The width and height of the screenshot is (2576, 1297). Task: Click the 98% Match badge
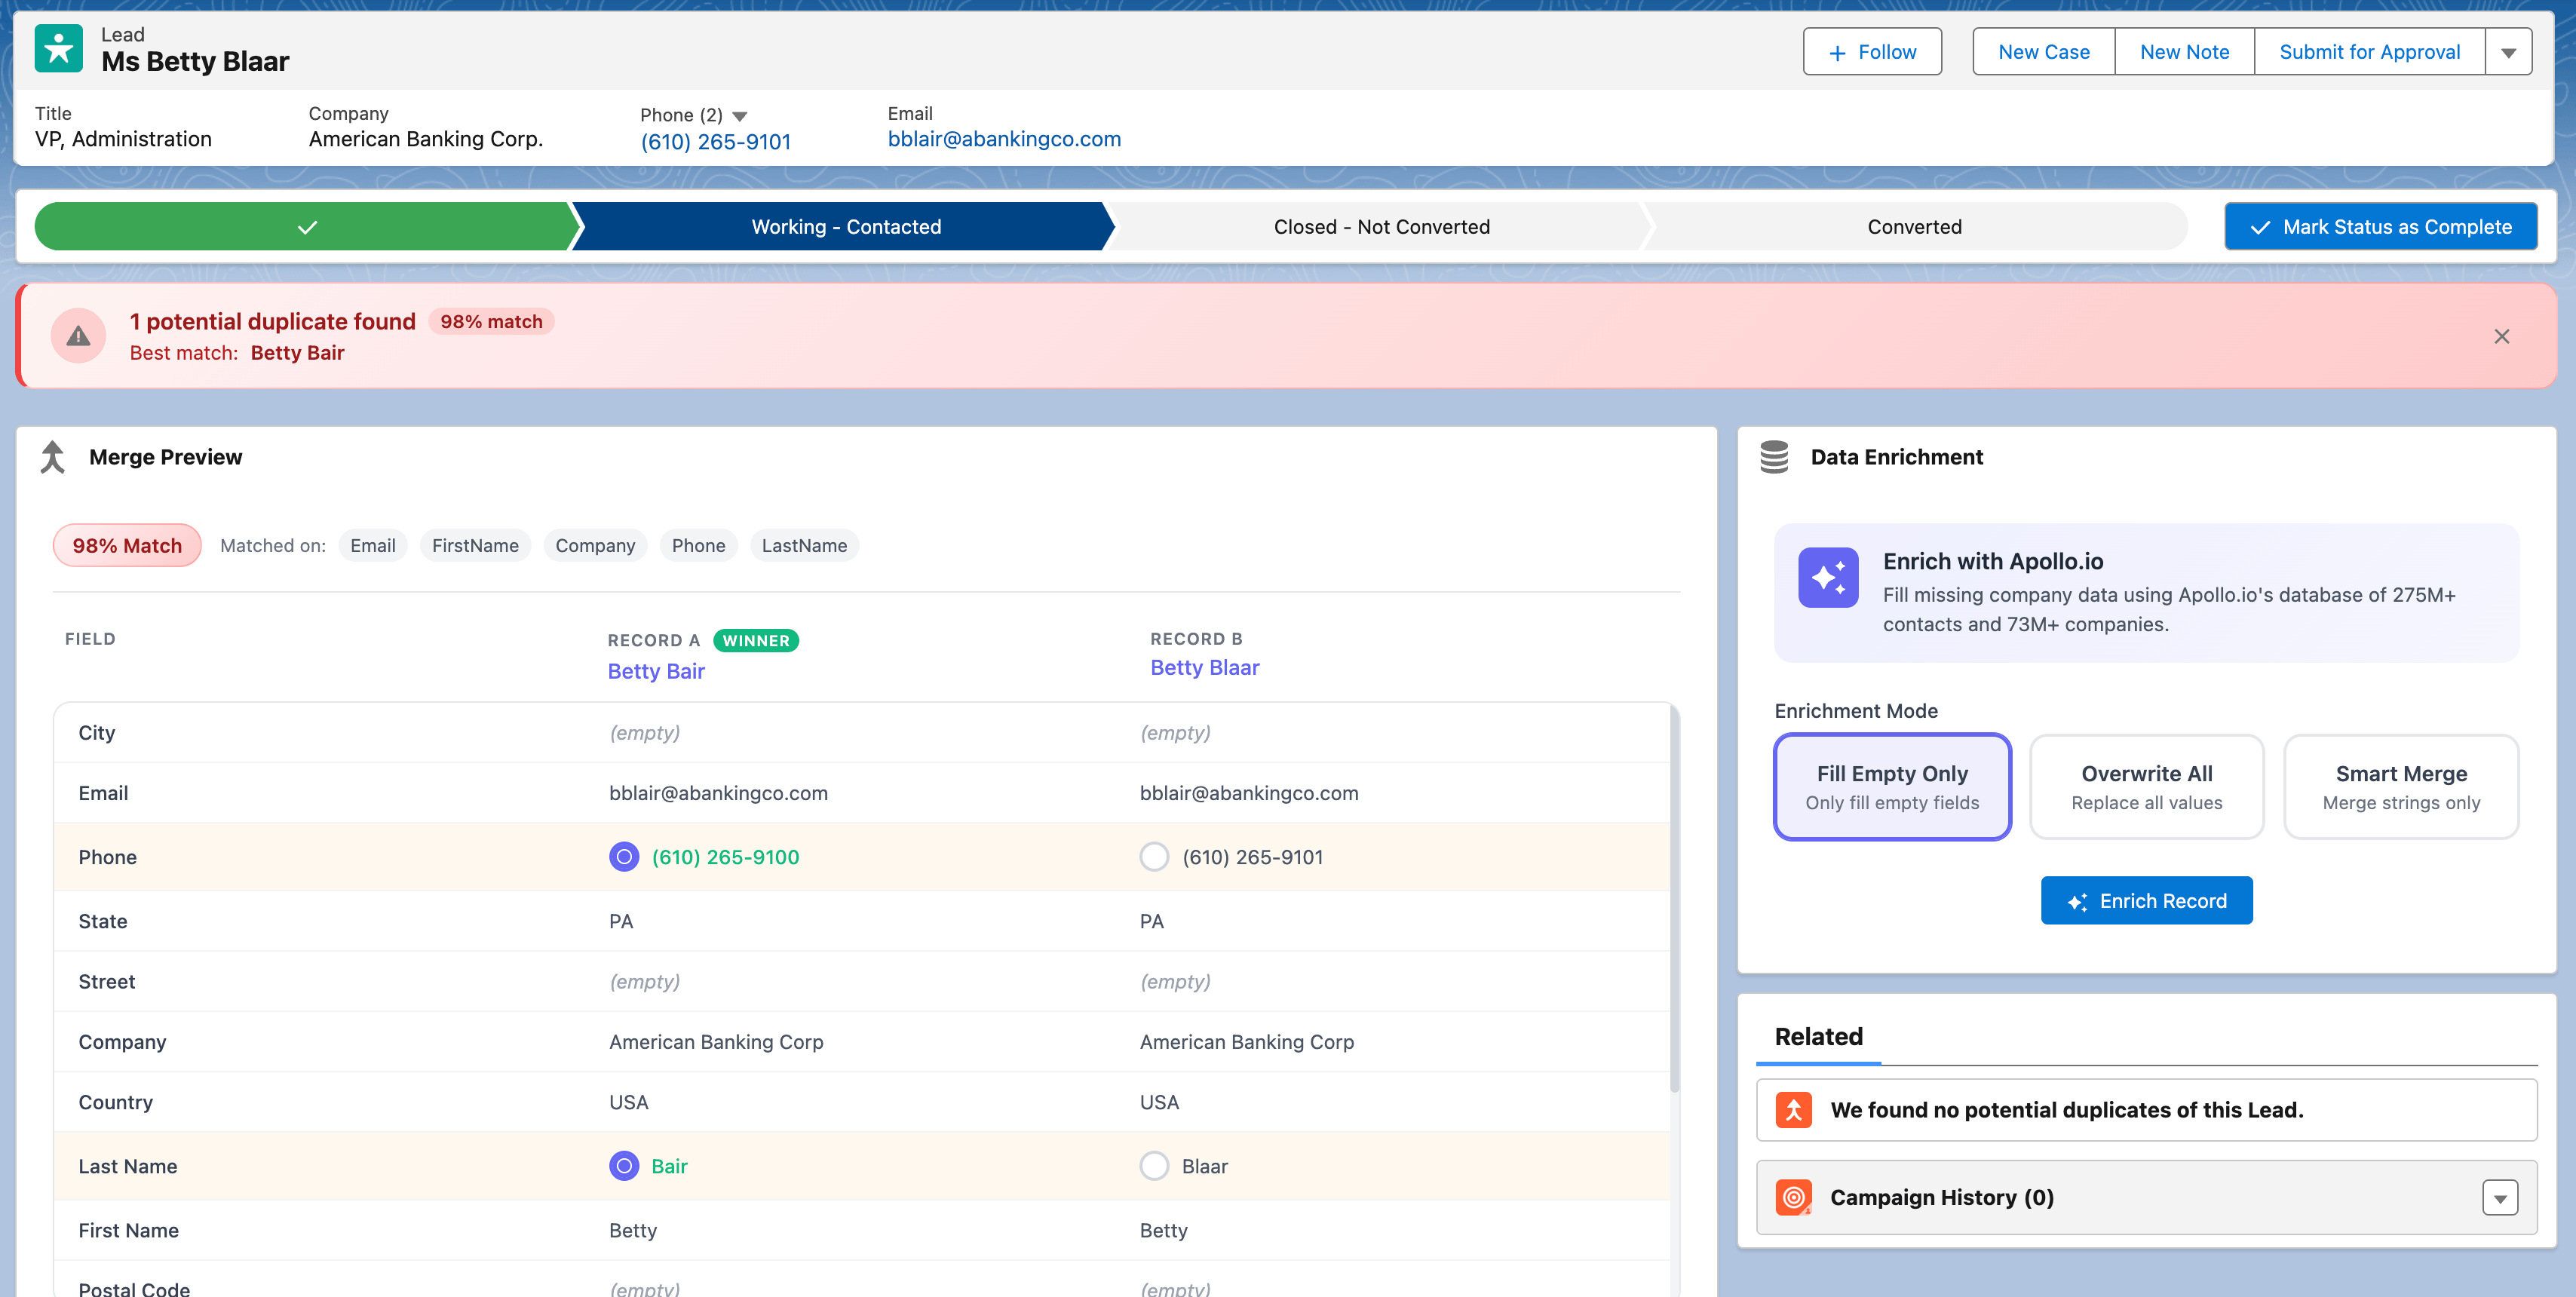(127, 545)
